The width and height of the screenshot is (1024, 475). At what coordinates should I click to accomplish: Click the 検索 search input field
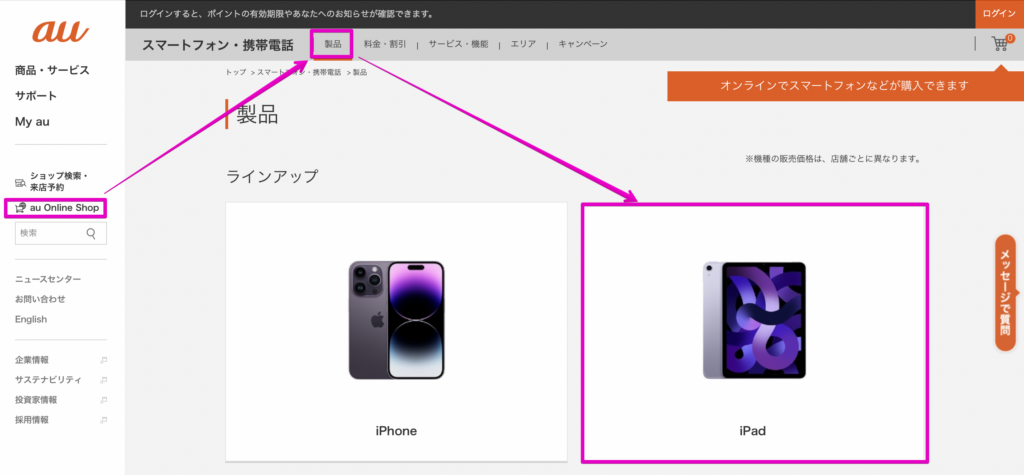(61, 233)
